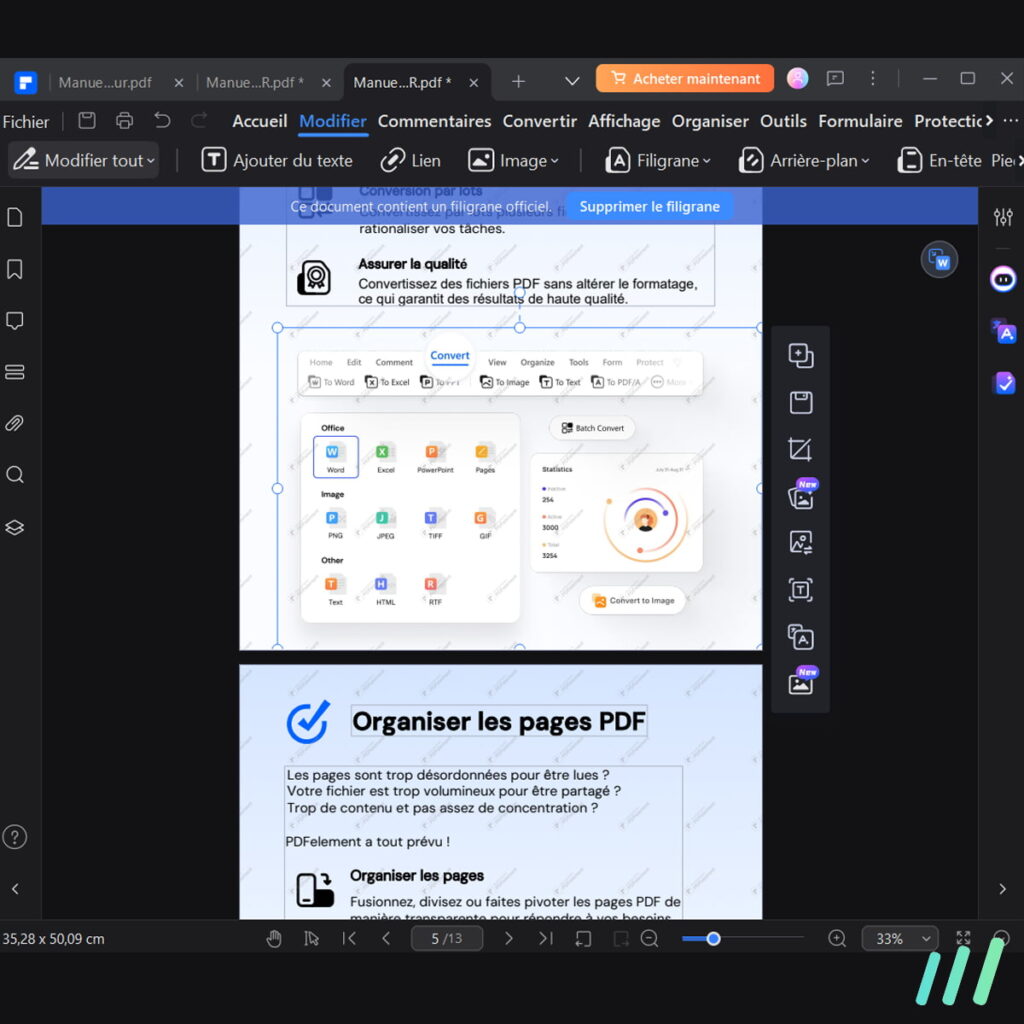Click the crop image icon in floating toolbar

pyautogui.click(x=800, y=449)
